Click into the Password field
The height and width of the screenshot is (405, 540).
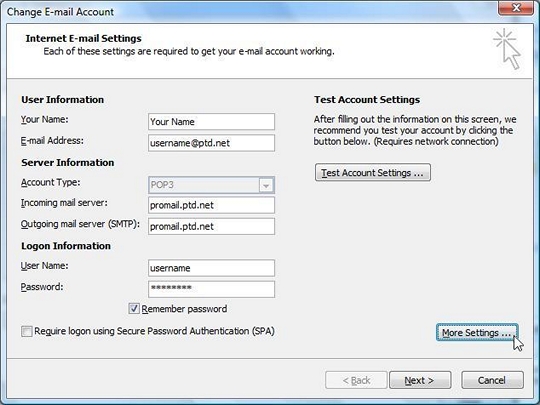click(x=211, y=289)
